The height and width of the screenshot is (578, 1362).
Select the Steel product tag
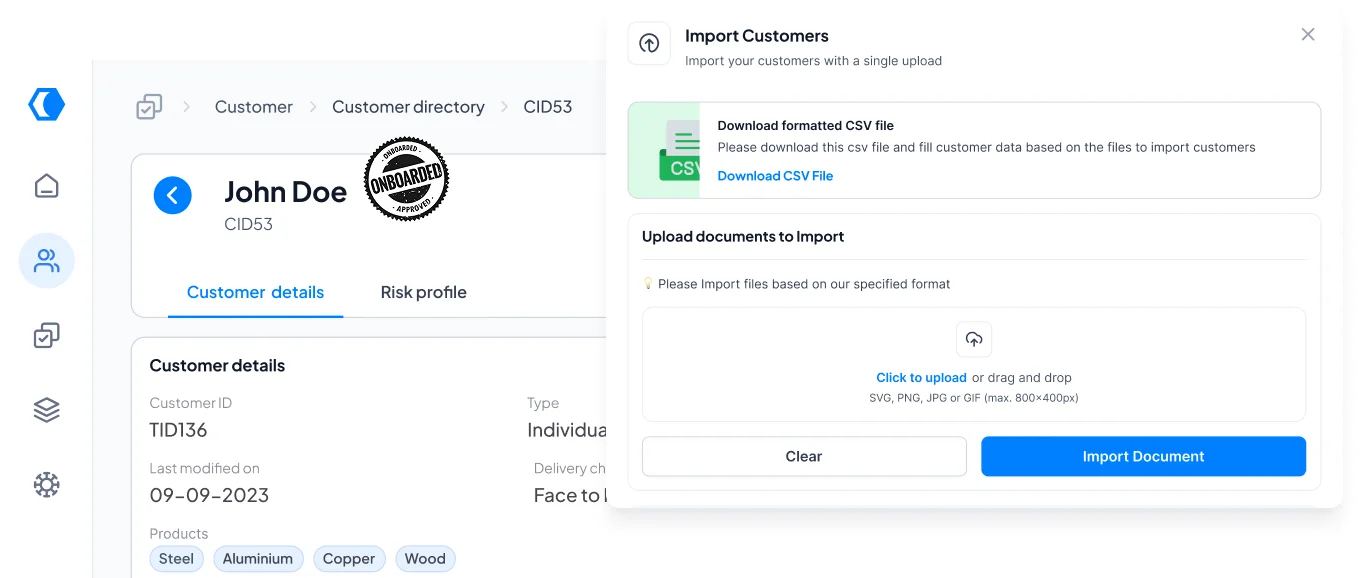(176, 558)
